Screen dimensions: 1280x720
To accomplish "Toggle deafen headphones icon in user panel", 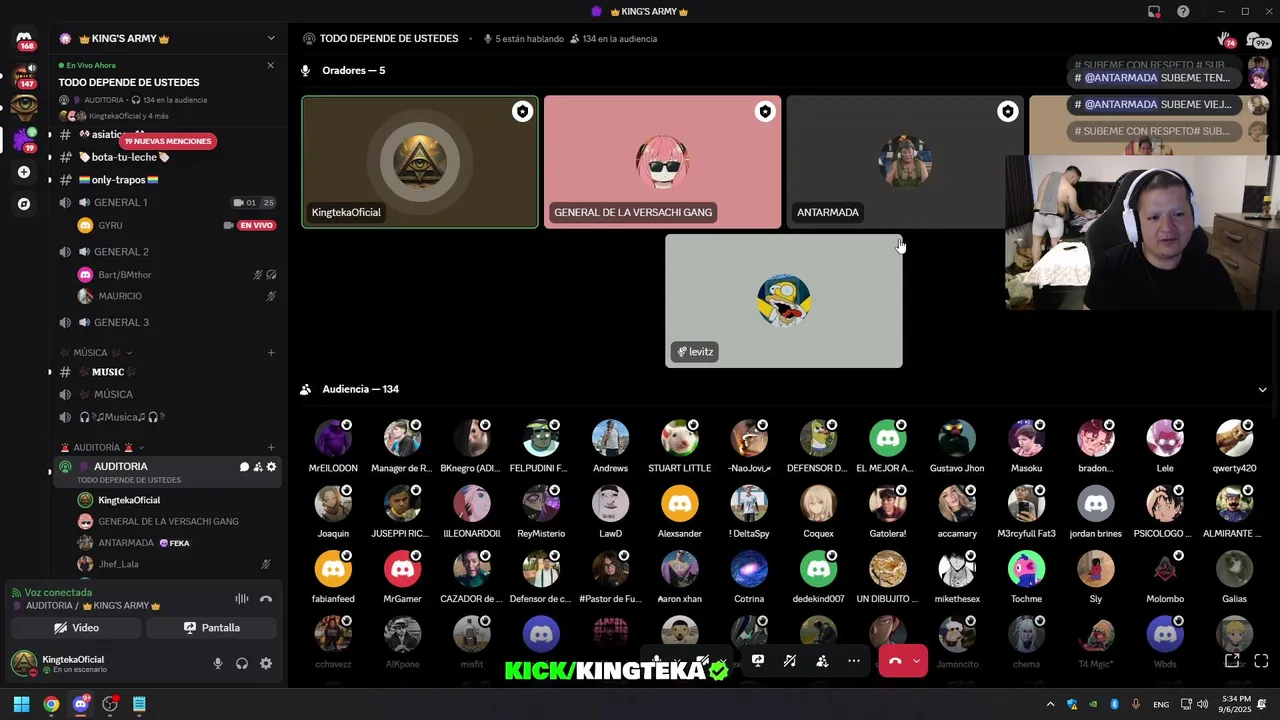I will 242,663.
